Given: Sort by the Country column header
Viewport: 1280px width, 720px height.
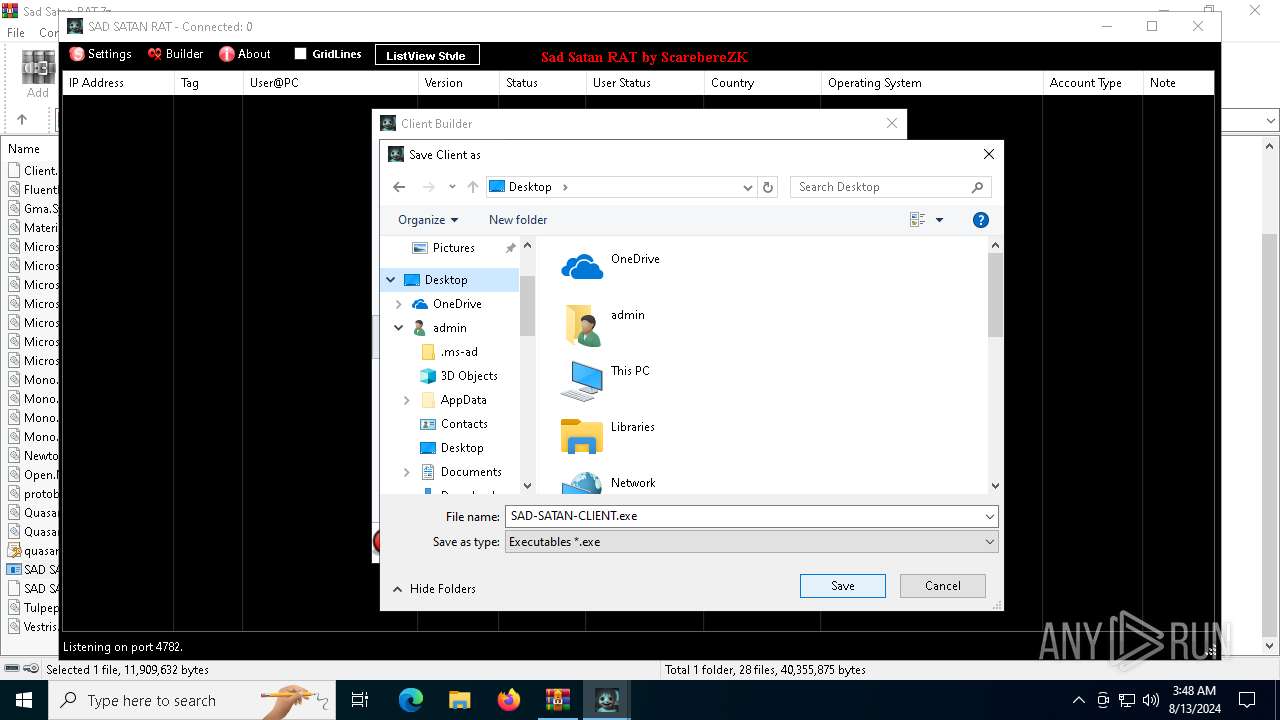Looking at the screenshot, I should coord(762,83).
